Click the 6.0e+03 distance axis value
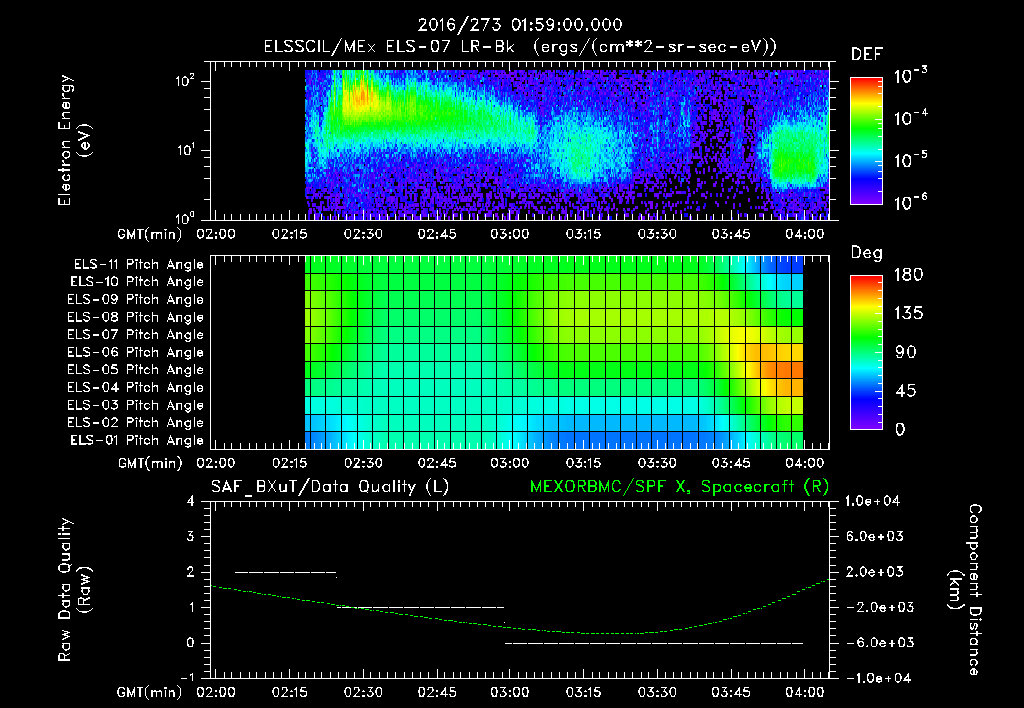The height and width of the screenshot is (708, 1024). click(x=875, y=537)
